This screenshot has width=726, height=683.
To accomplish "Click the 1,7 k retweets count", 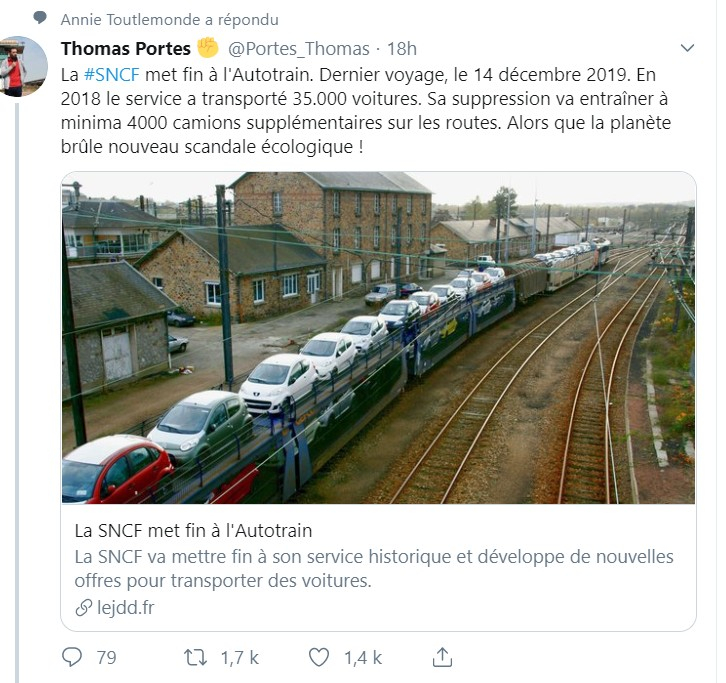I will coord(239,658).
